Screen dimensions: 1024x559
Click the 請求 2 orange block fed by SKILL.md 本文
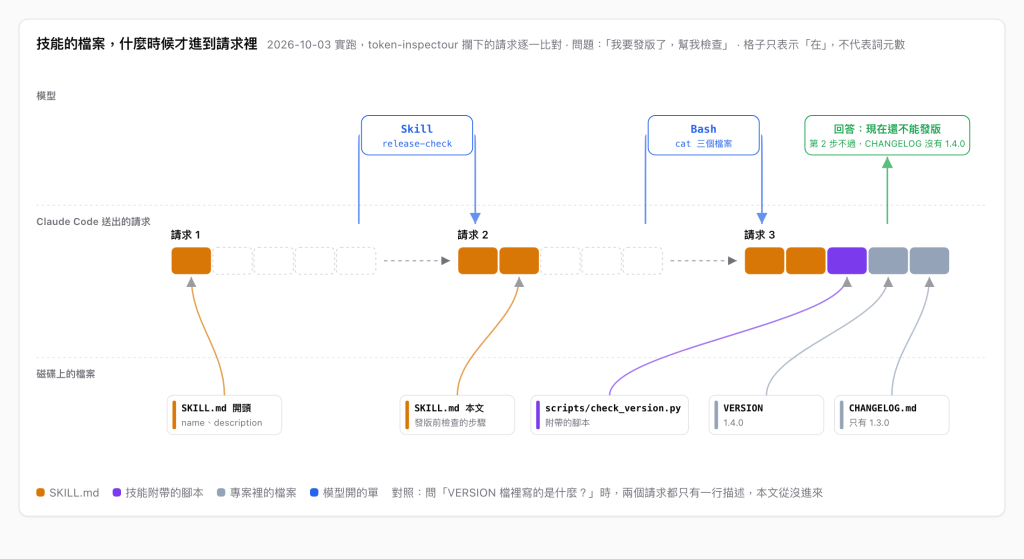[x=519, y=261]
